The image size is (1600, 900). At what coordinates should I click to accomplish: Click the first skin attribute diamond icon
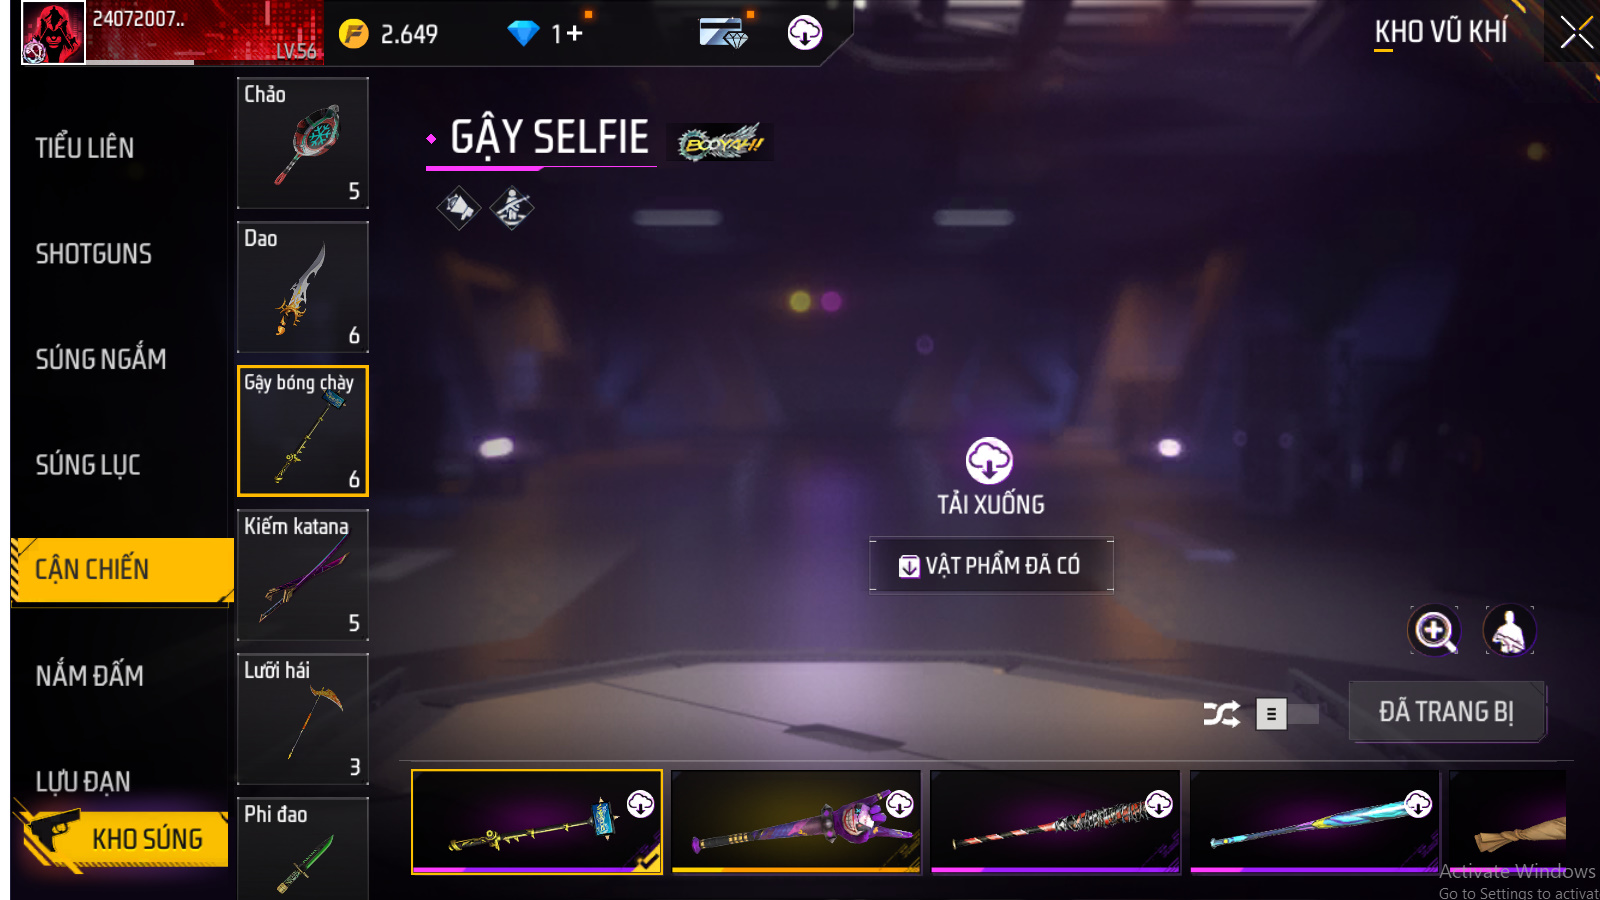coord(459,208)
